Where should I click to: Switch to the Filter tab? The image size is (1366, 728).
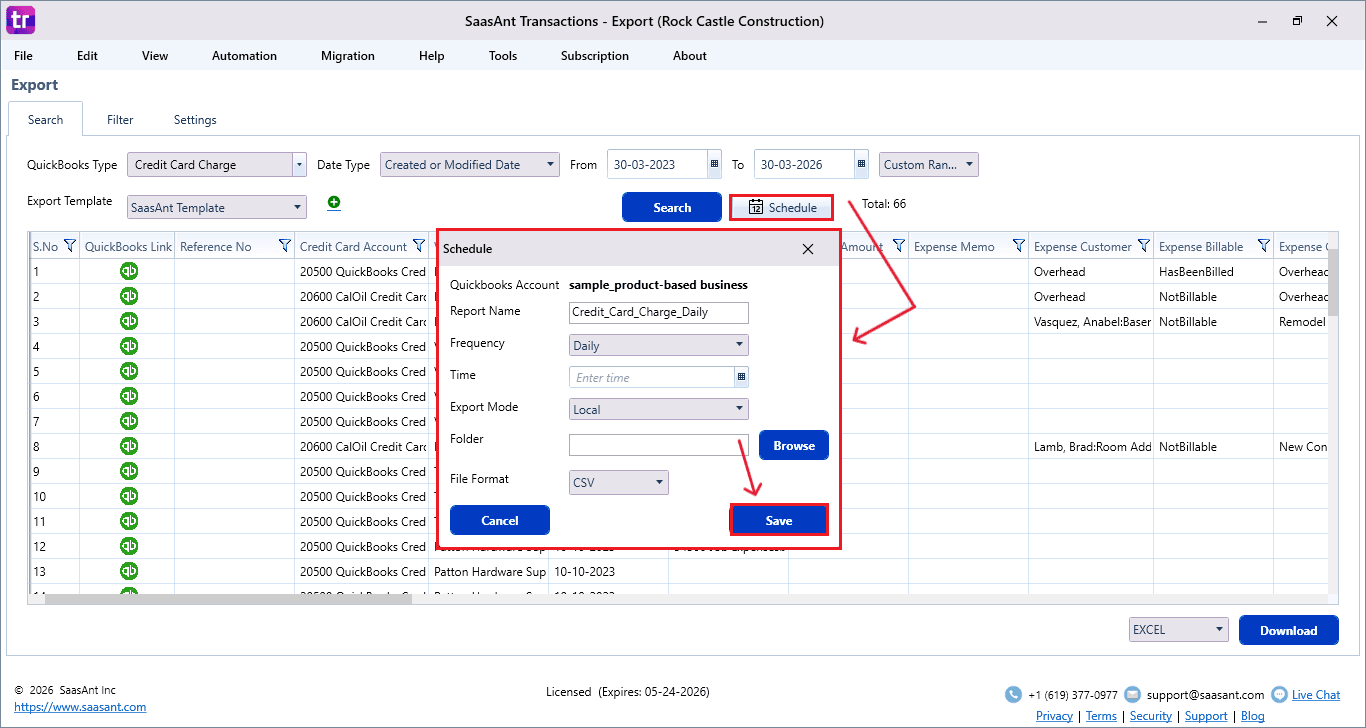click(x=120, y=120)
